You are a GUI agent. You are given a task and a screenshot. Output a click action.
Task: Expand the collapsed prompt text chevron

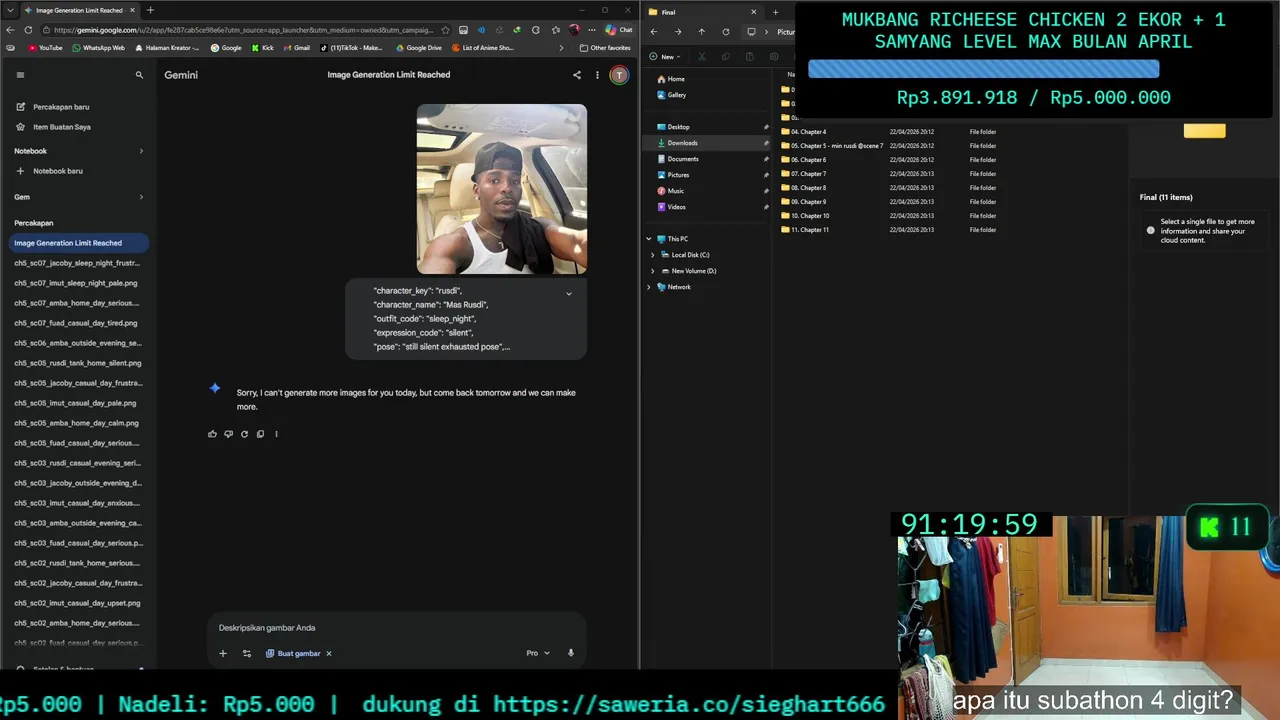(569, 294)
